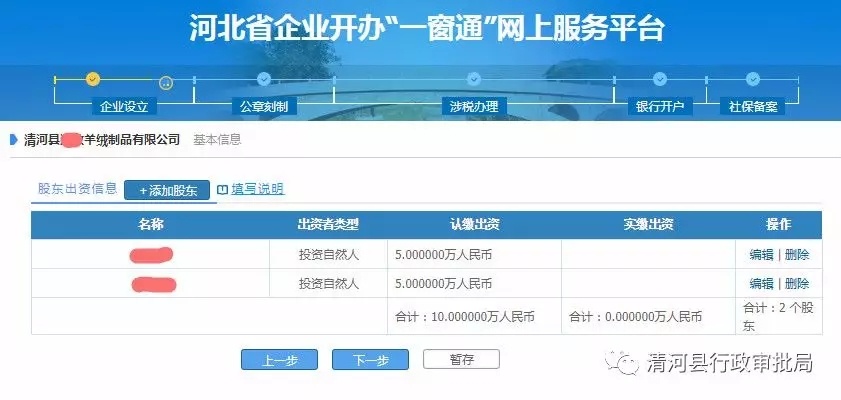Click 删除 for the second shareholder
Screen dimensions: 841x400
click(x=797, y=283)
